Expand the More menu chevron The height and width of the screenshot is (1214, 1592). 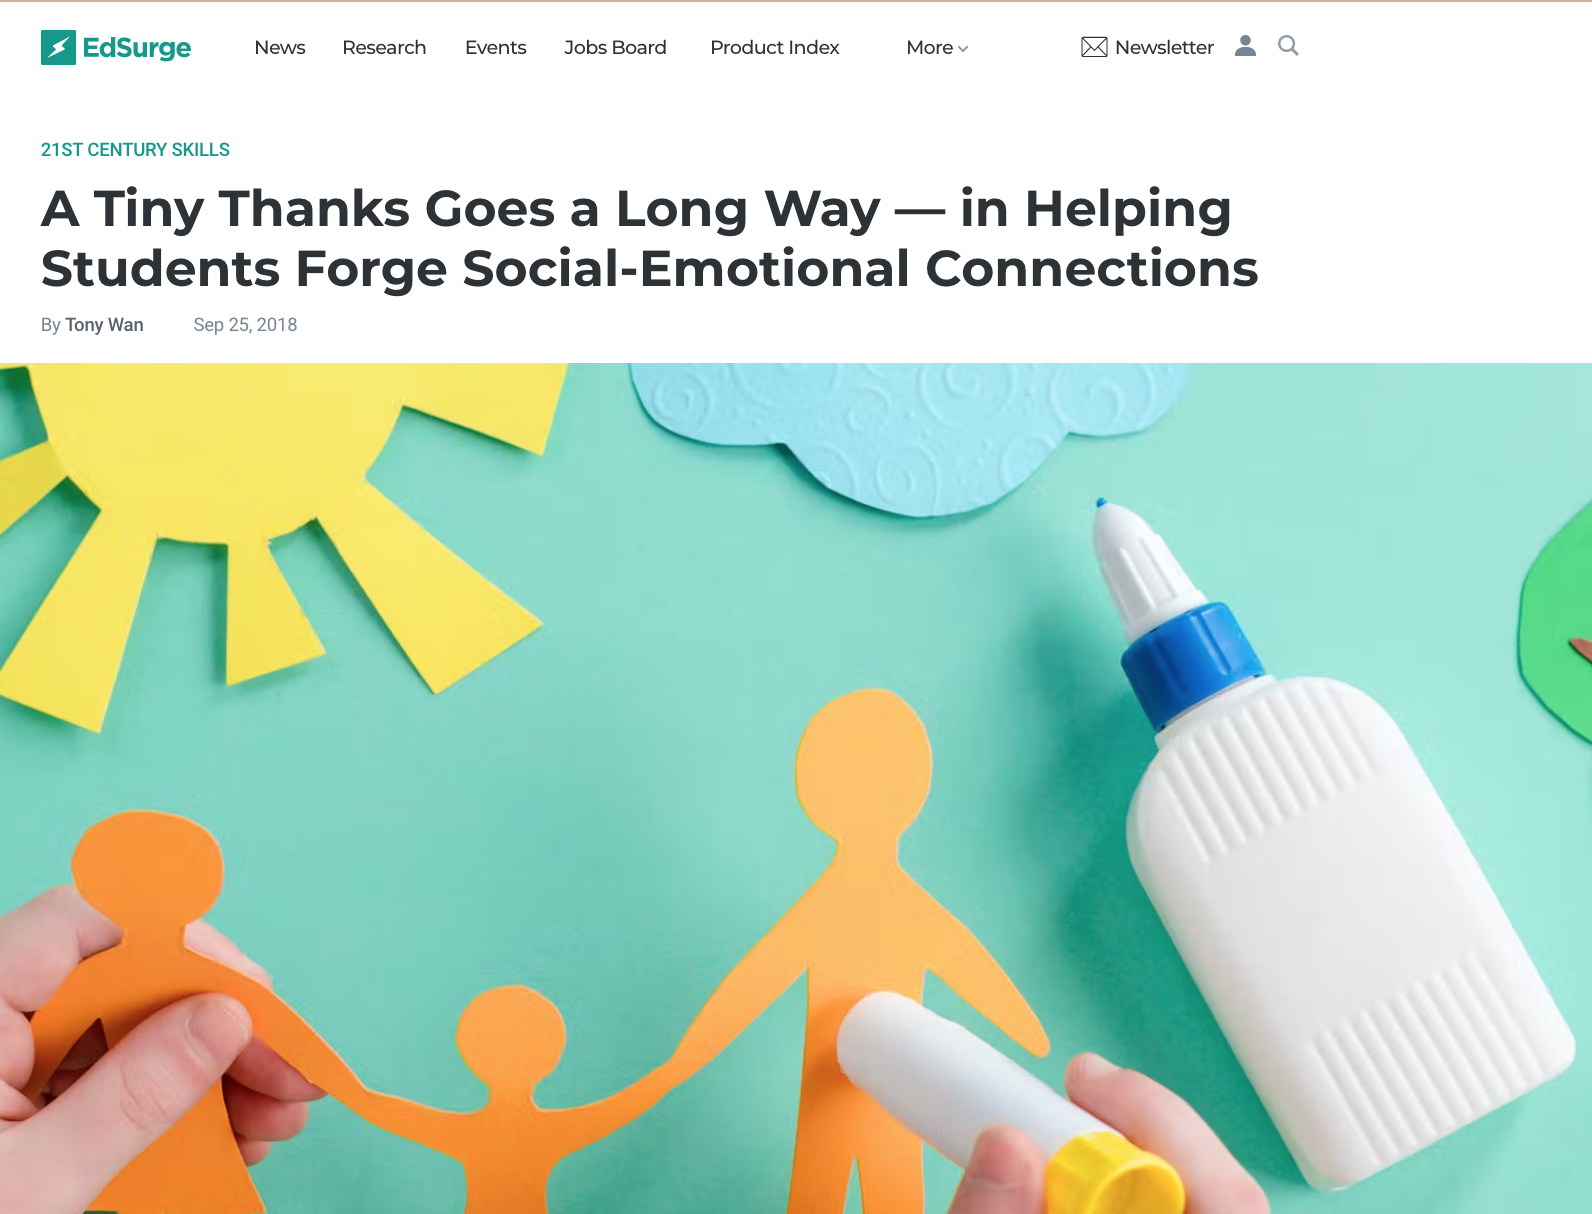(x=963, y=49)
